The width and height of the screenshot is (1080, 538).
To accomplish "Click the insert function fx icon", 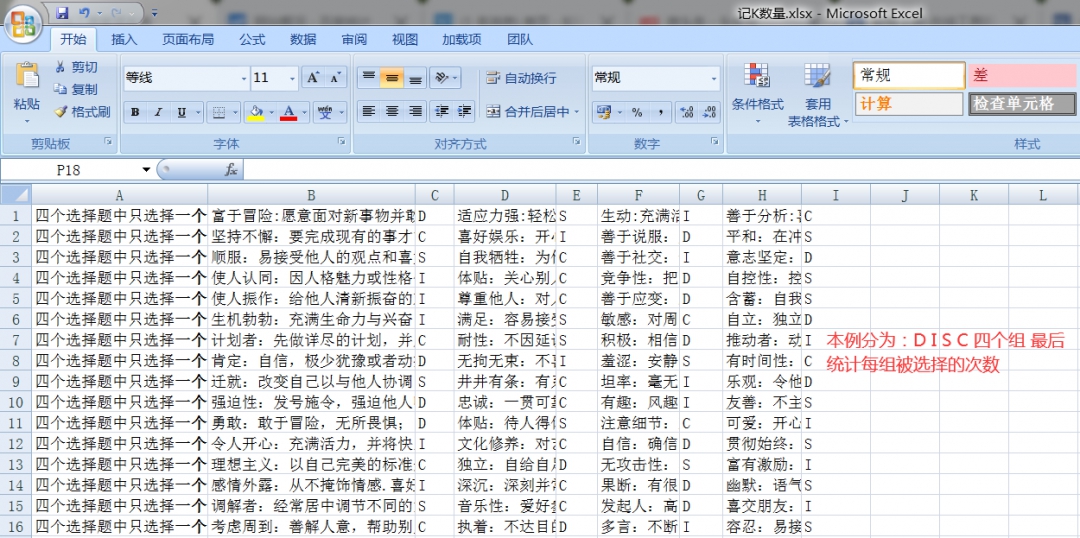I will coord(231,170).
